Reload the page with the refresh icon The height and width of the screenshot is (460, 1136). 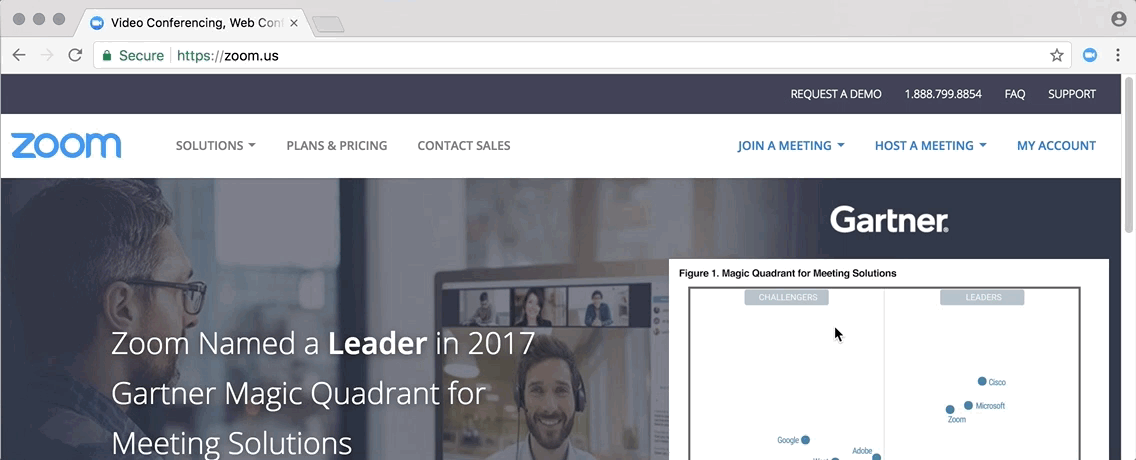75,55
